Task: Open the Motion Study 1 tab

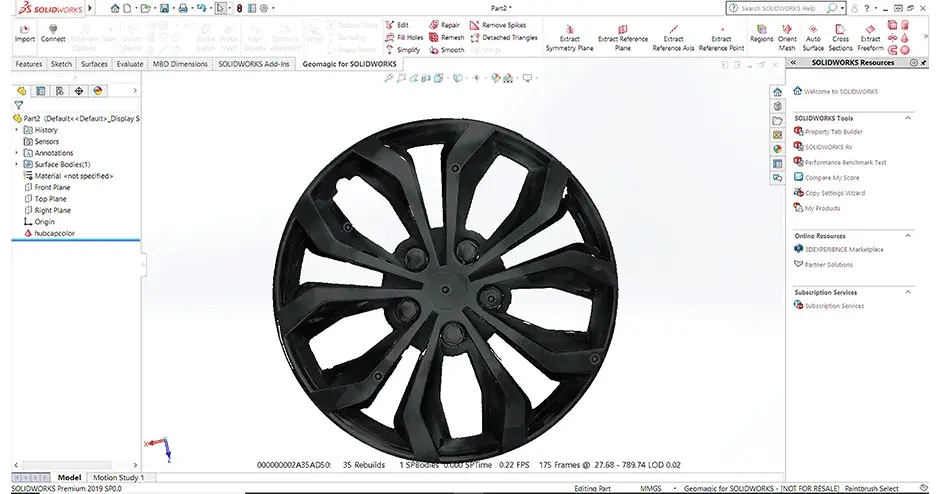Action: tap(118, 478)
